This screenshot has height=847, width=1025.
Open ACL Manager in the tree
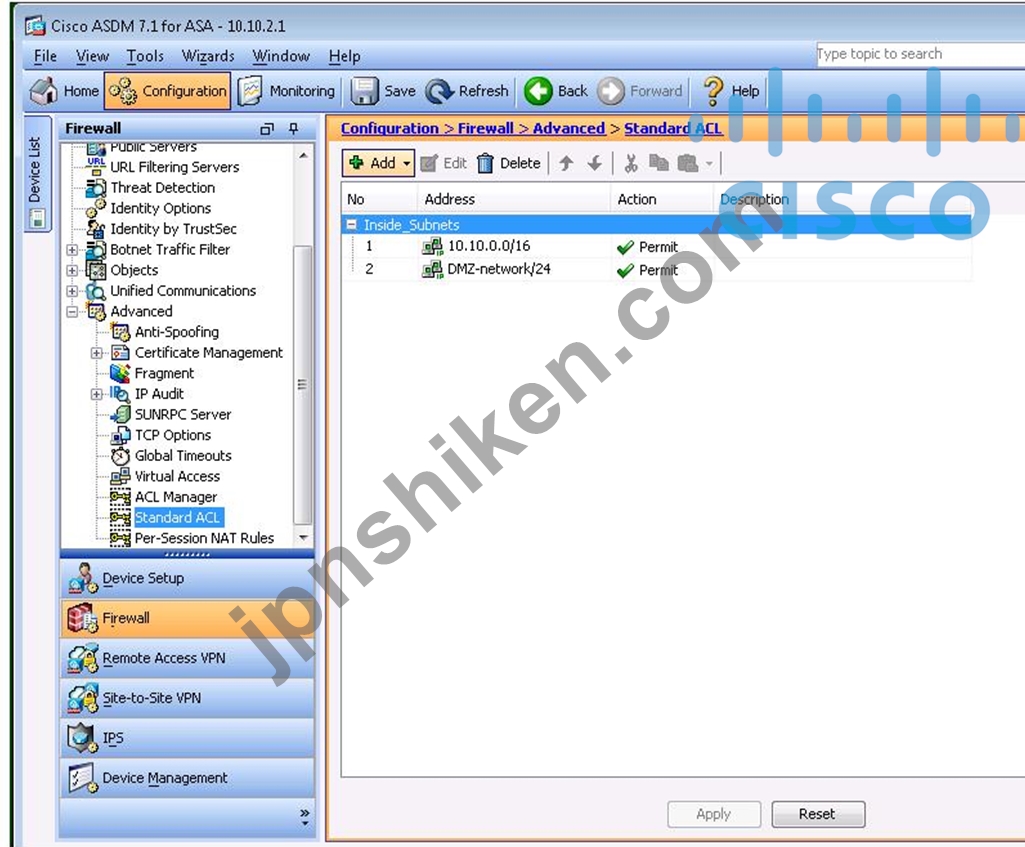click(x=176, y=497)
